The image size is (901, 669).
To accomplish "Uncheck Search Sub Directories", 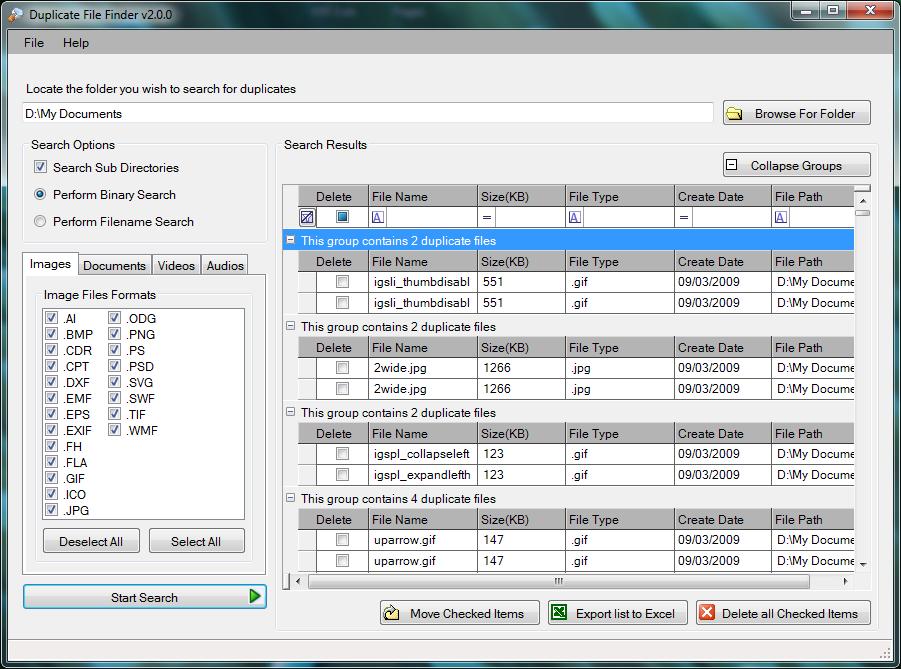I will click(41, 168).
